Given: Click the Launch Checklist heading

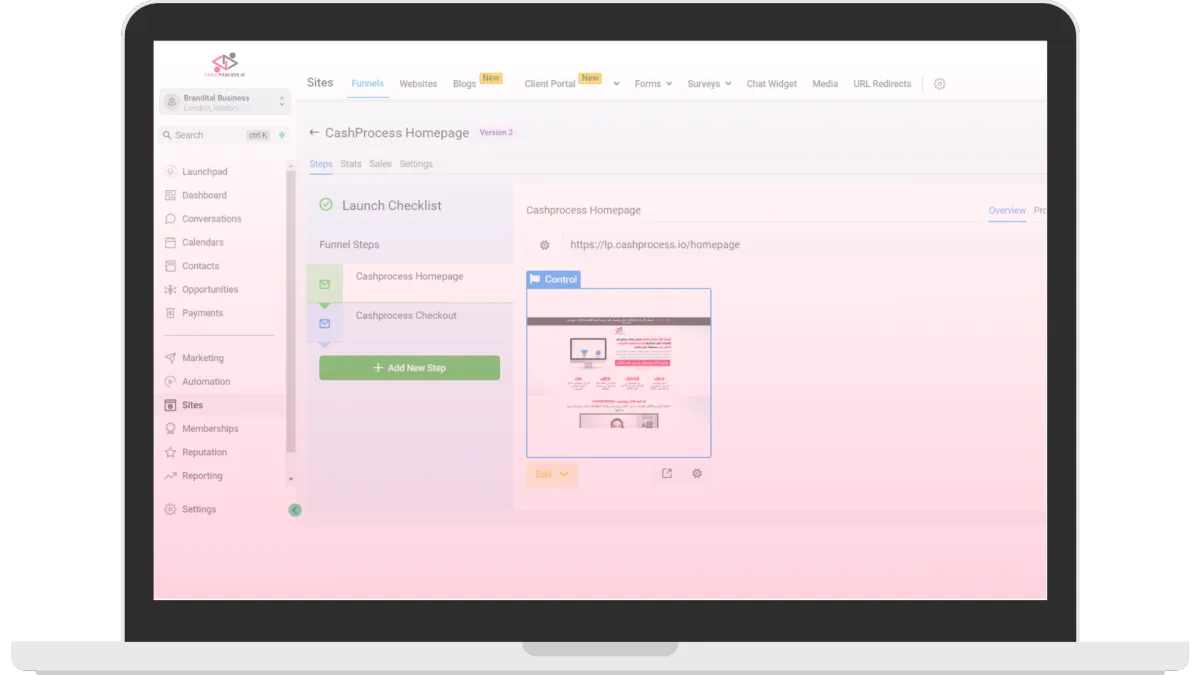Looking at the screenshot, I should pyautogui.click(x=391, y=205).
